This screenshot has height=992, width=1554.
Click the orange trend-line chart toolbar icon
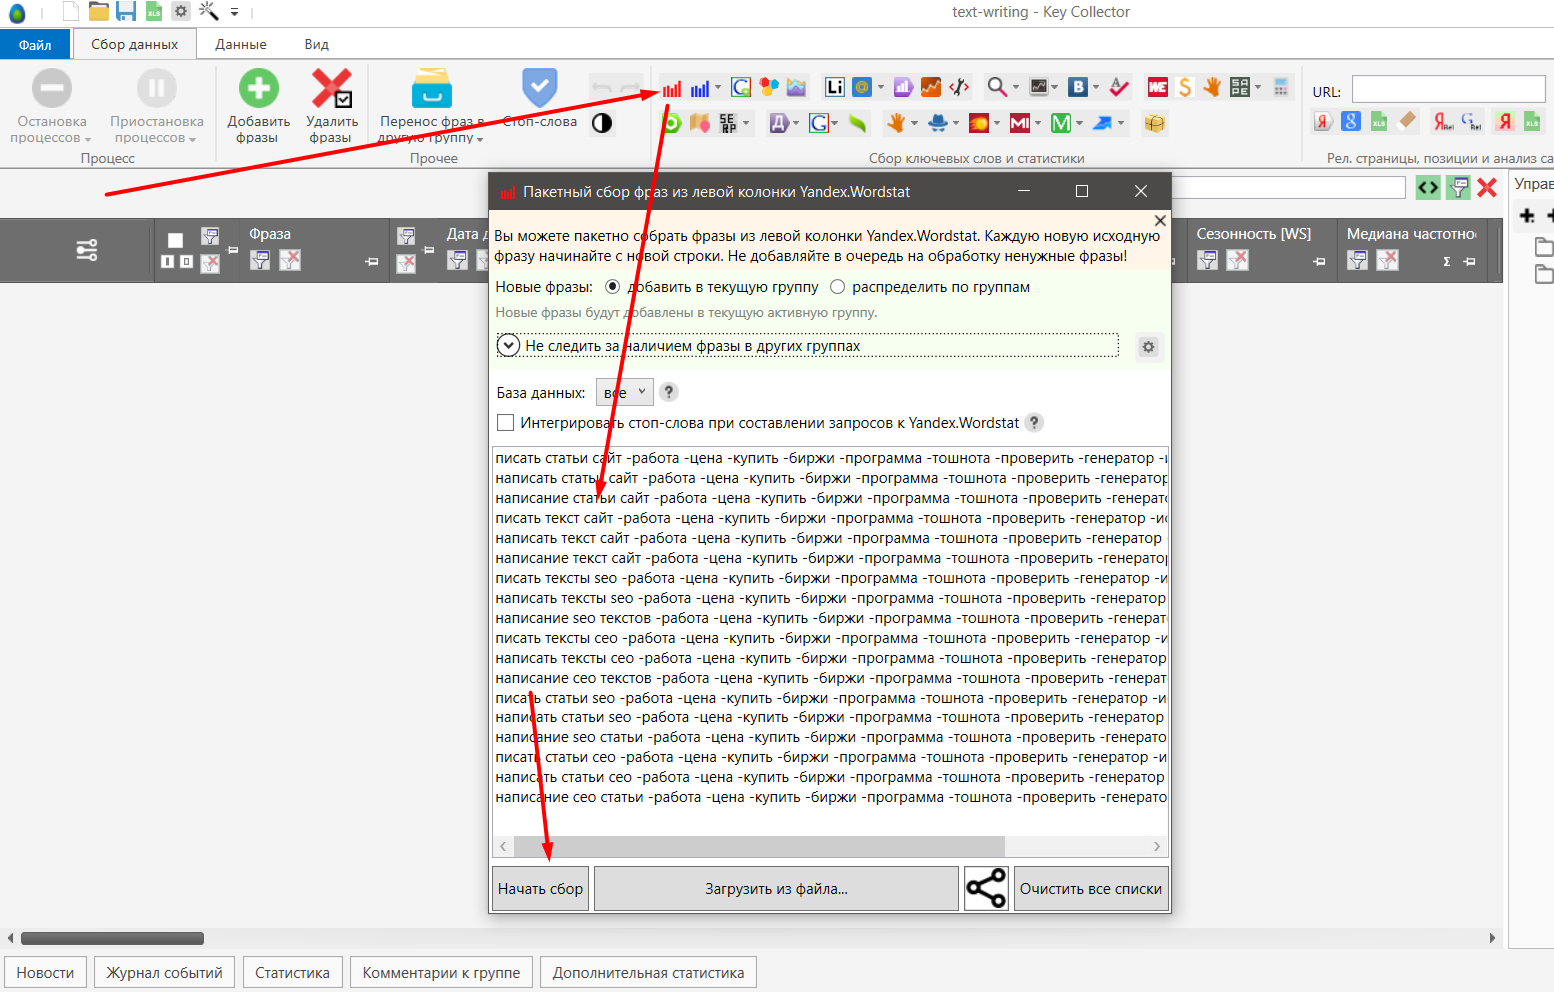931,87
